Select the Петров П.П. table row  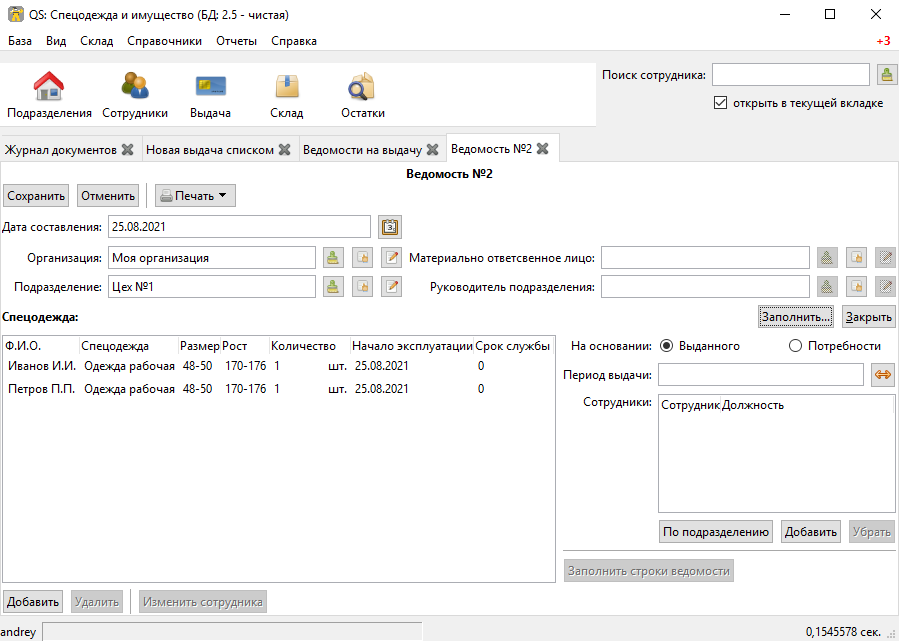[279, 389]
